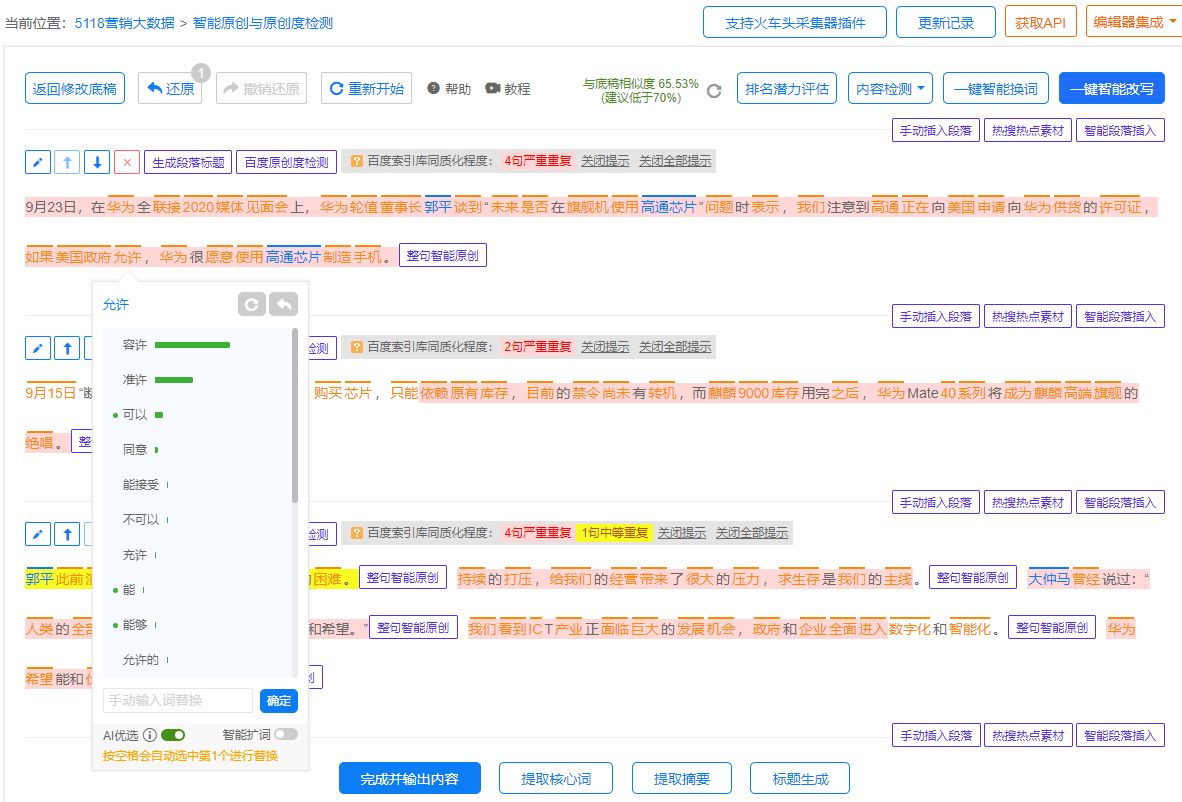Click the synonym list vertical scrollbar

click(295, 415)
